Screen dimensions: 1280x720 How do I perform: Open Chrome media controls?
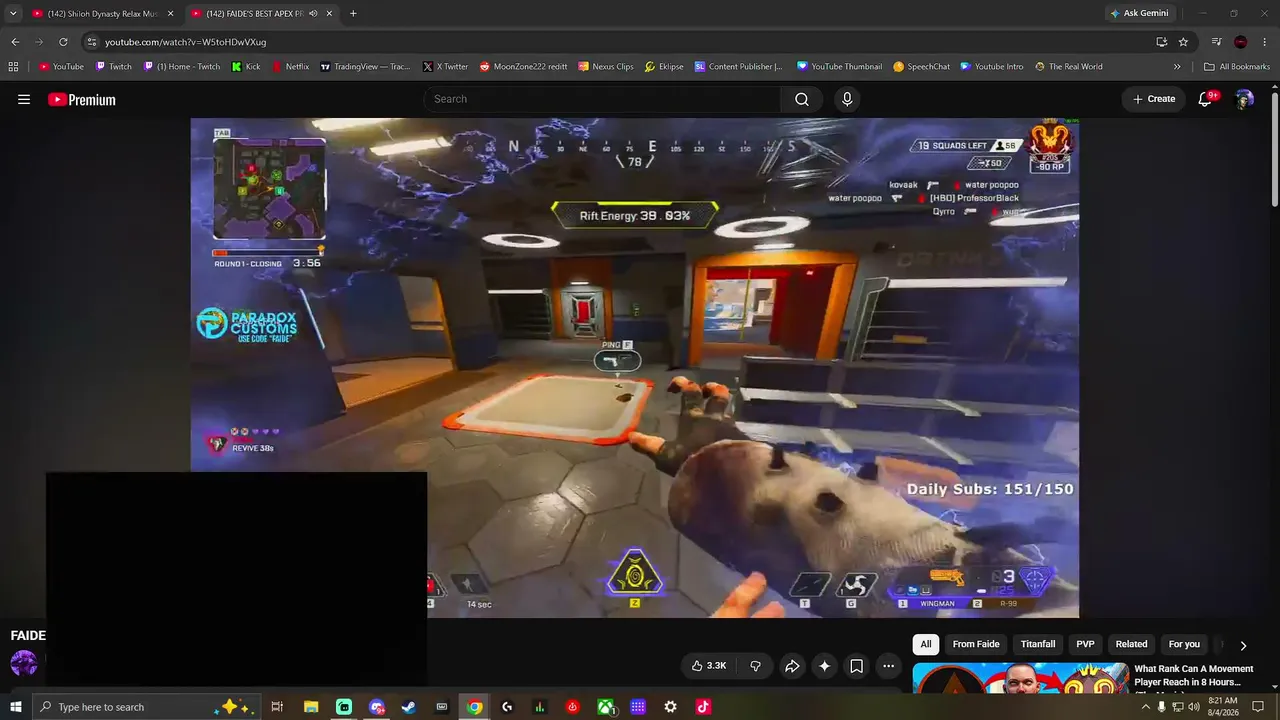1216,42
